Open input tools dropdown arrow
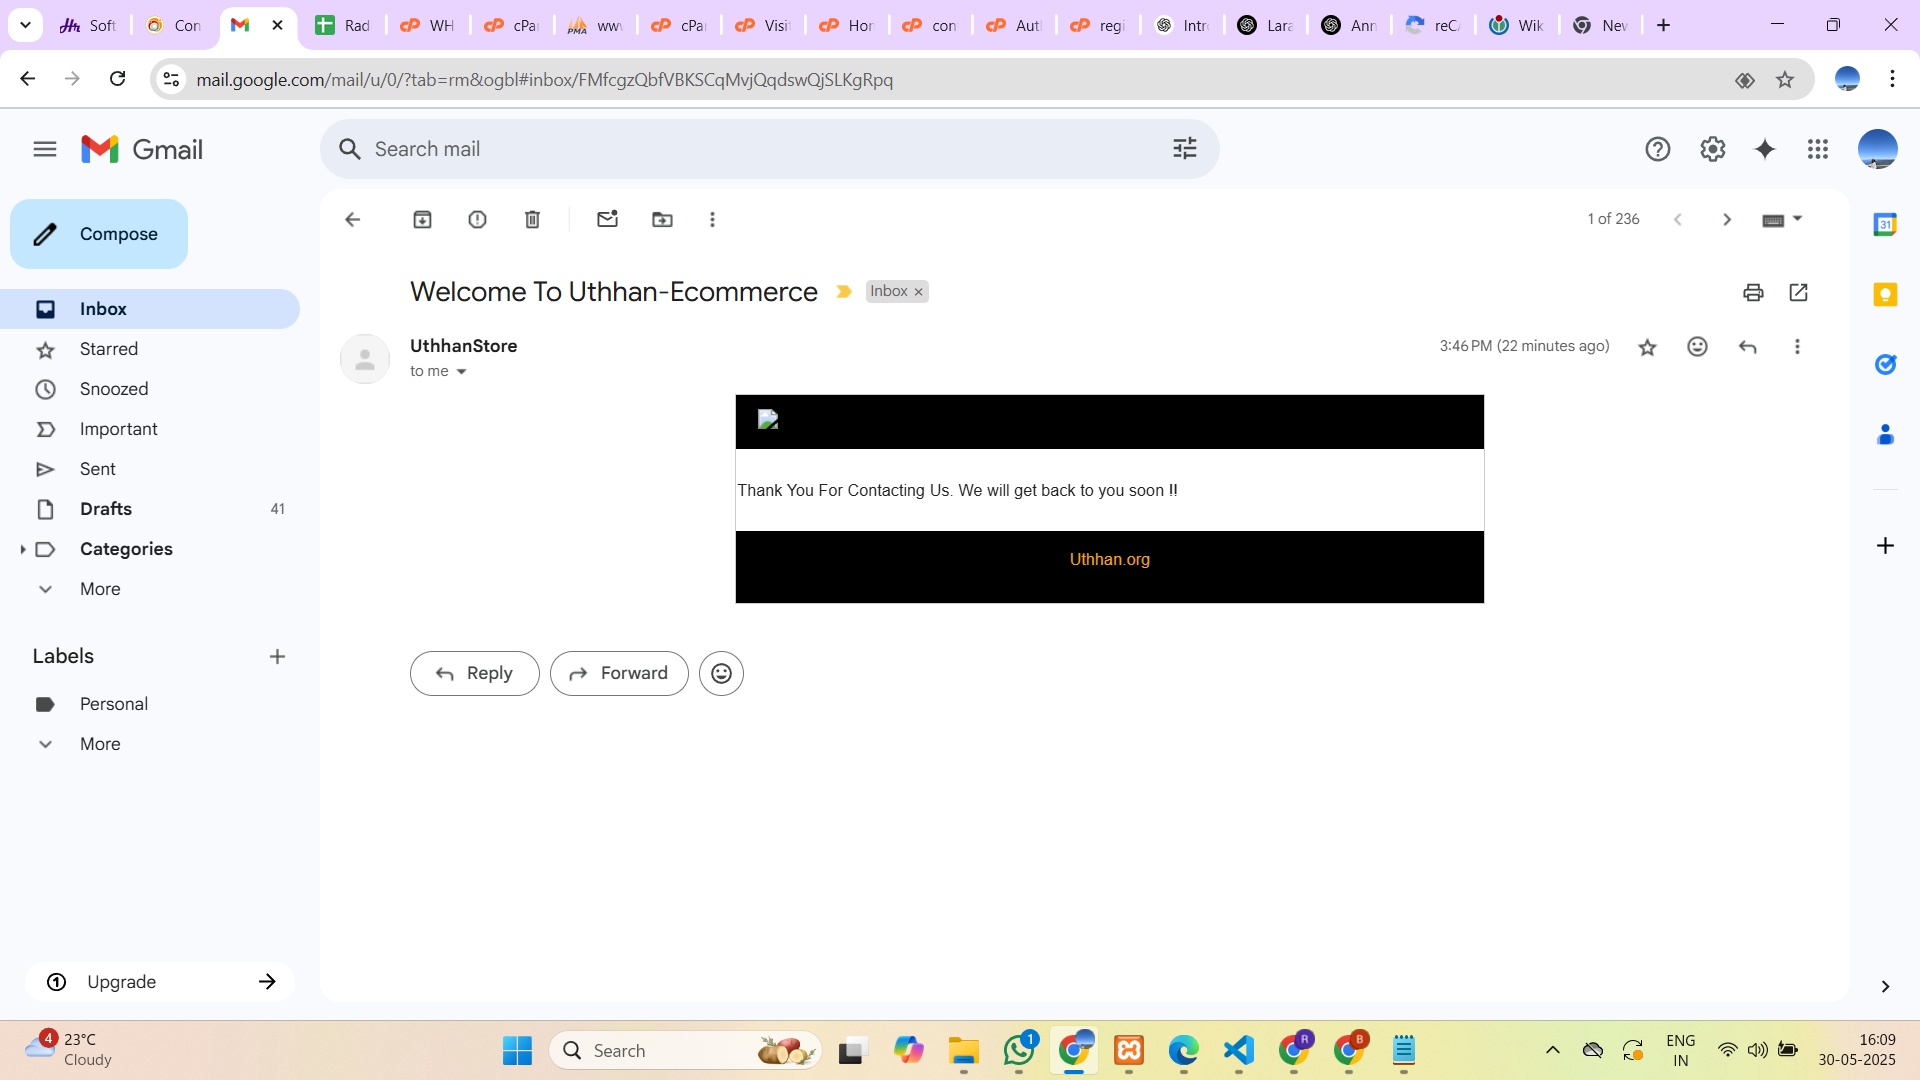The height and width of the screenshot is (1080, 1920). 1797,218
